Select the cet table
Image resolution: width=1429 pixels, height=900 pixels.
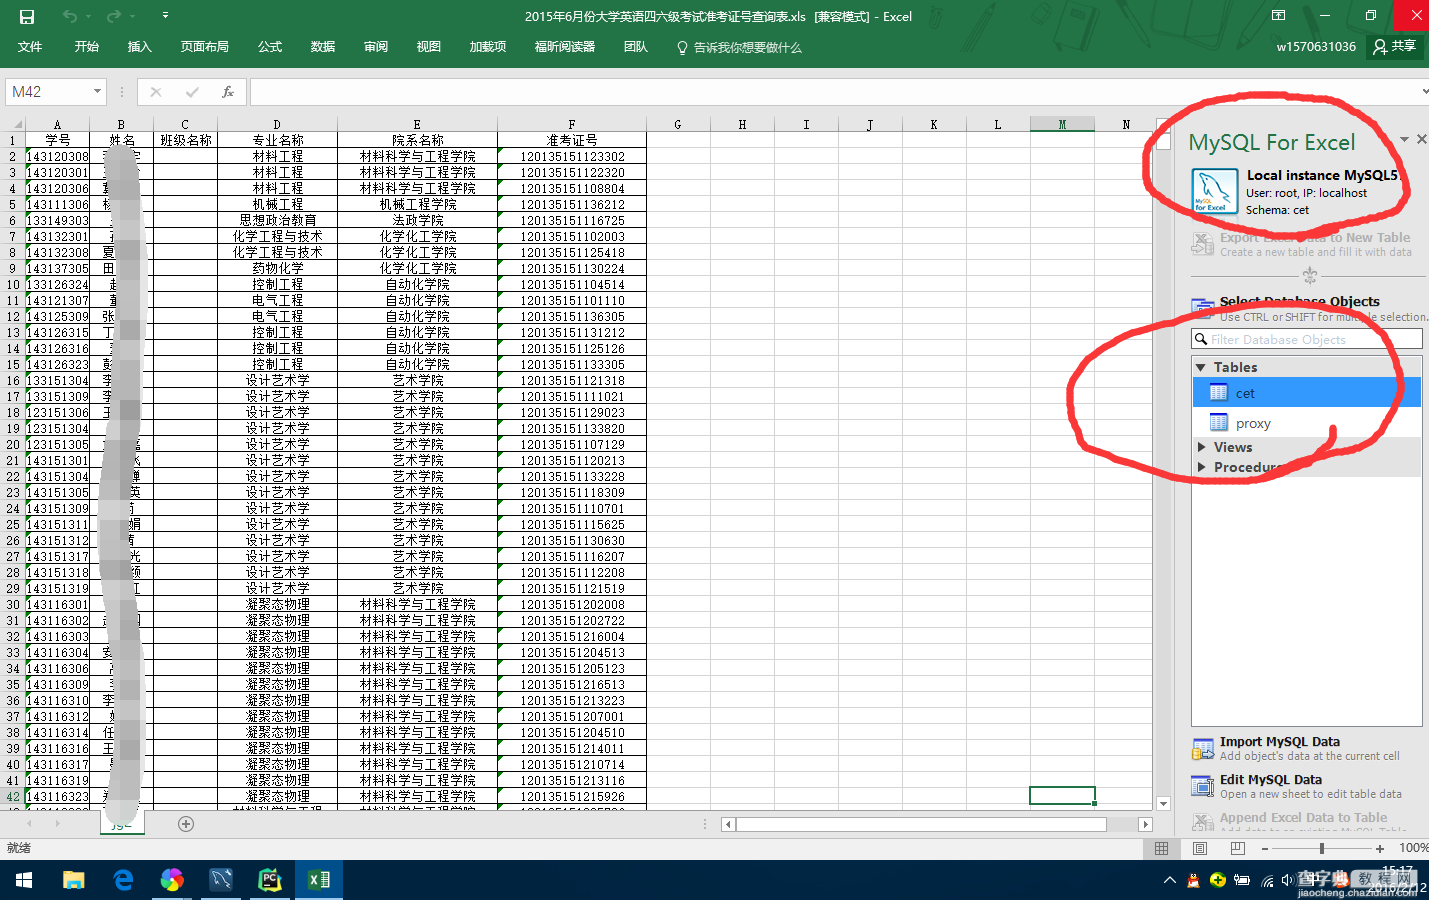[1306, 393]
